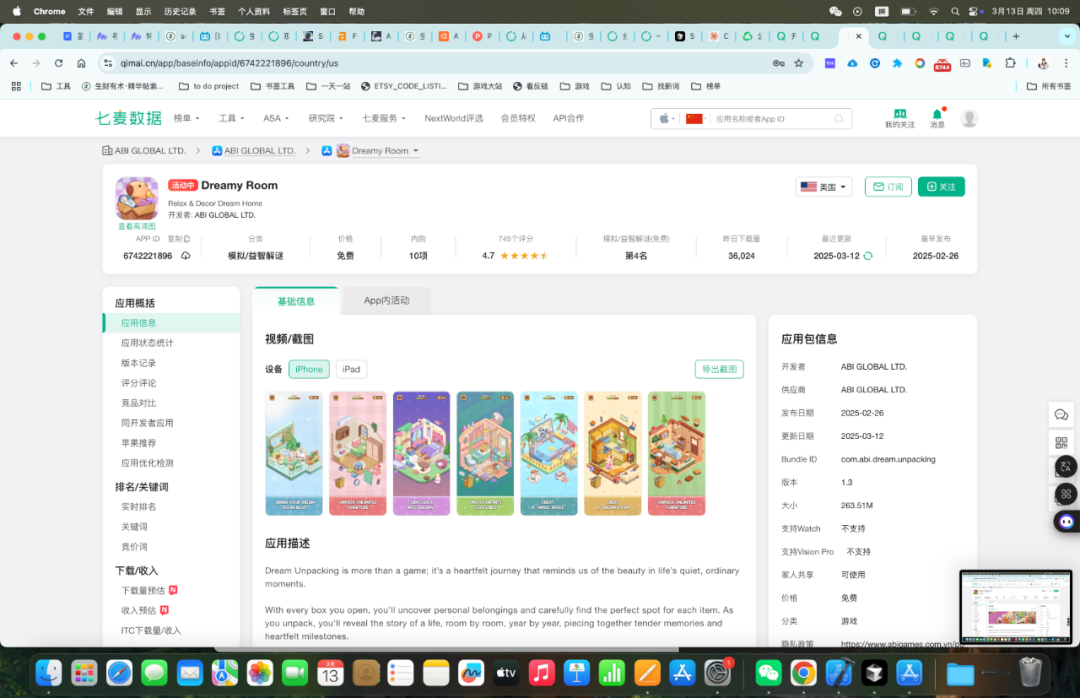Focus the app name or App ID search field
Viewport: 1080px width, 698px height.
click(x=771, y=119)
